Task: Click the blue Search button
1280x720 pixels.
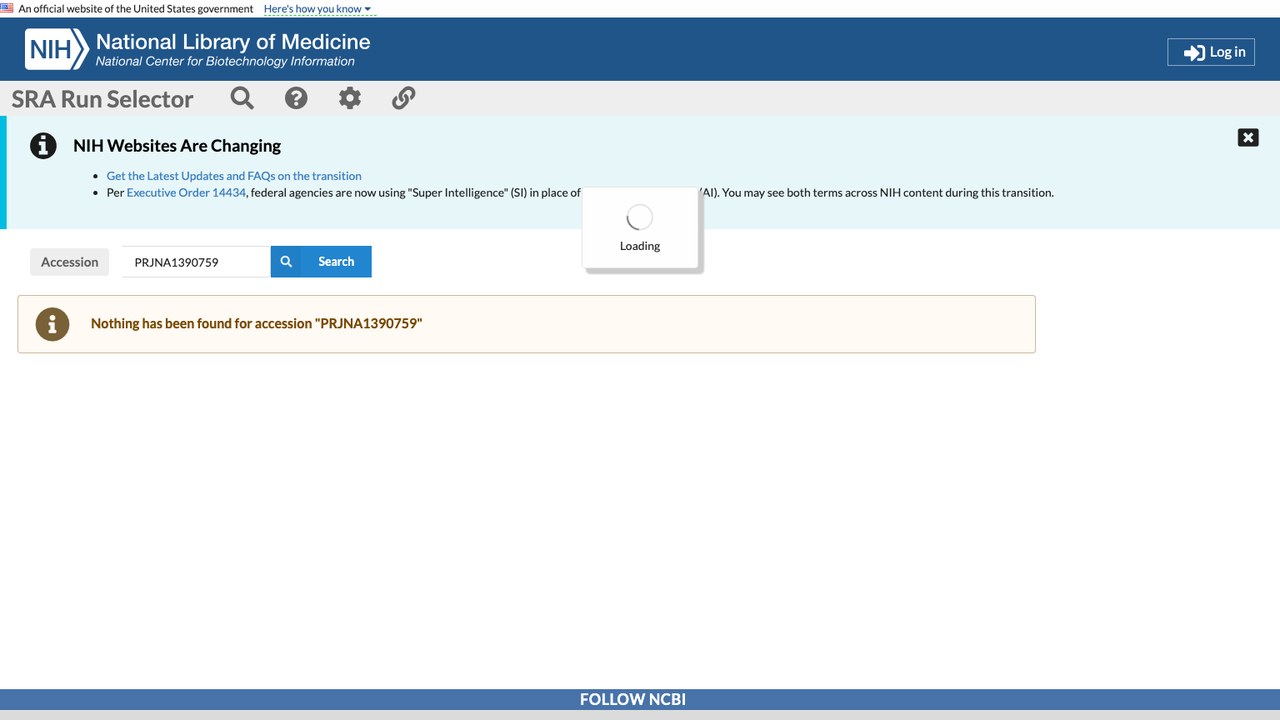Action: pyautogui.click(x=321, y=262)
